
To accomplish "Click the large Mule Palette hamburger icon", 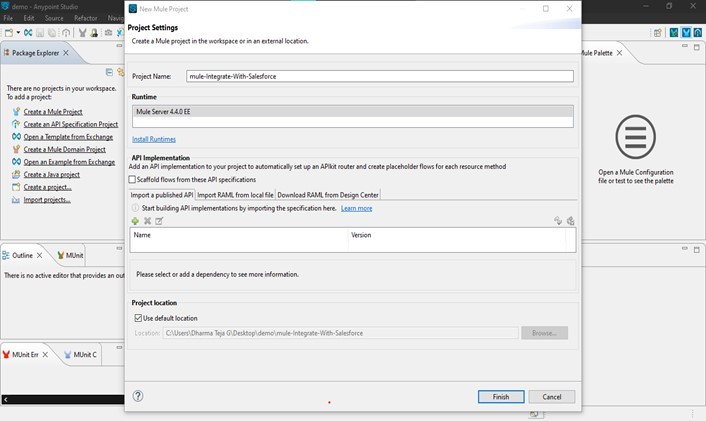I will [634, 136].
